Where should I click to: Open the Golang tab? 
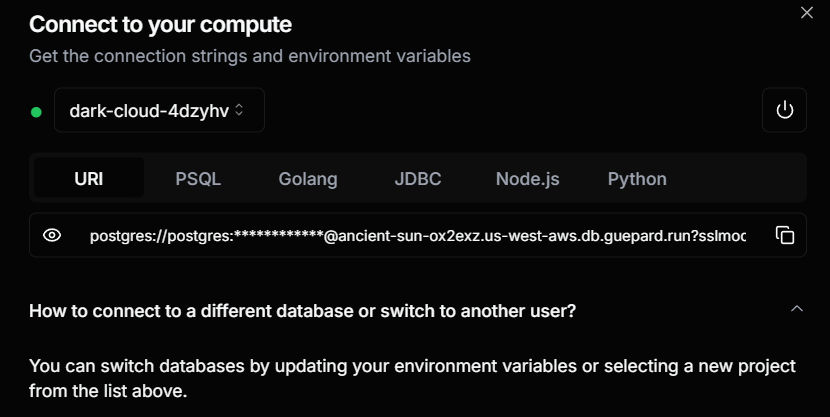click(x=308, y=178)
